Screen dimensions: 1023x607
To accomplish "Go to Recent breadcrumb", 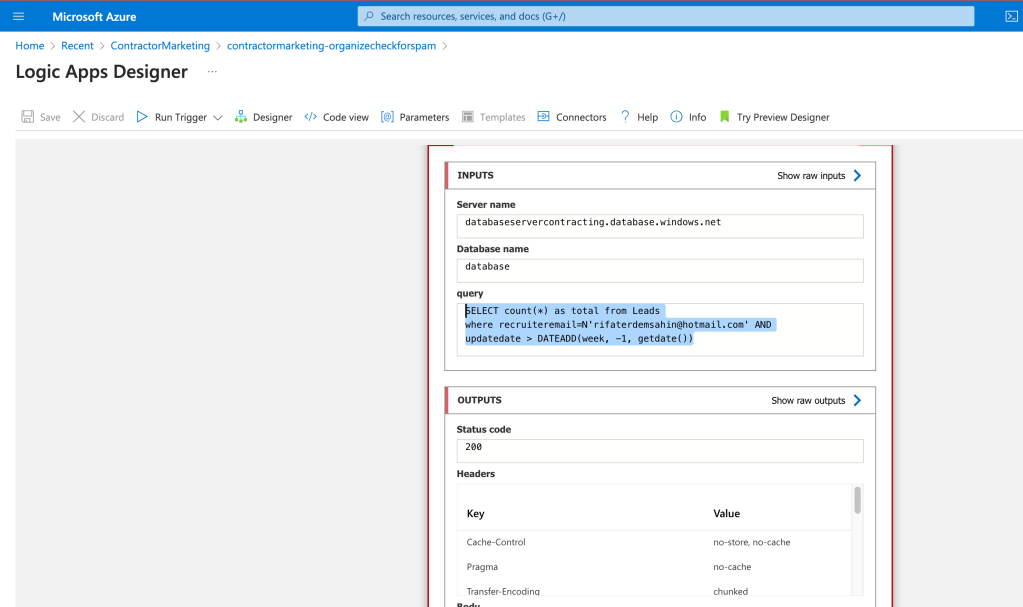I will 77,46.
